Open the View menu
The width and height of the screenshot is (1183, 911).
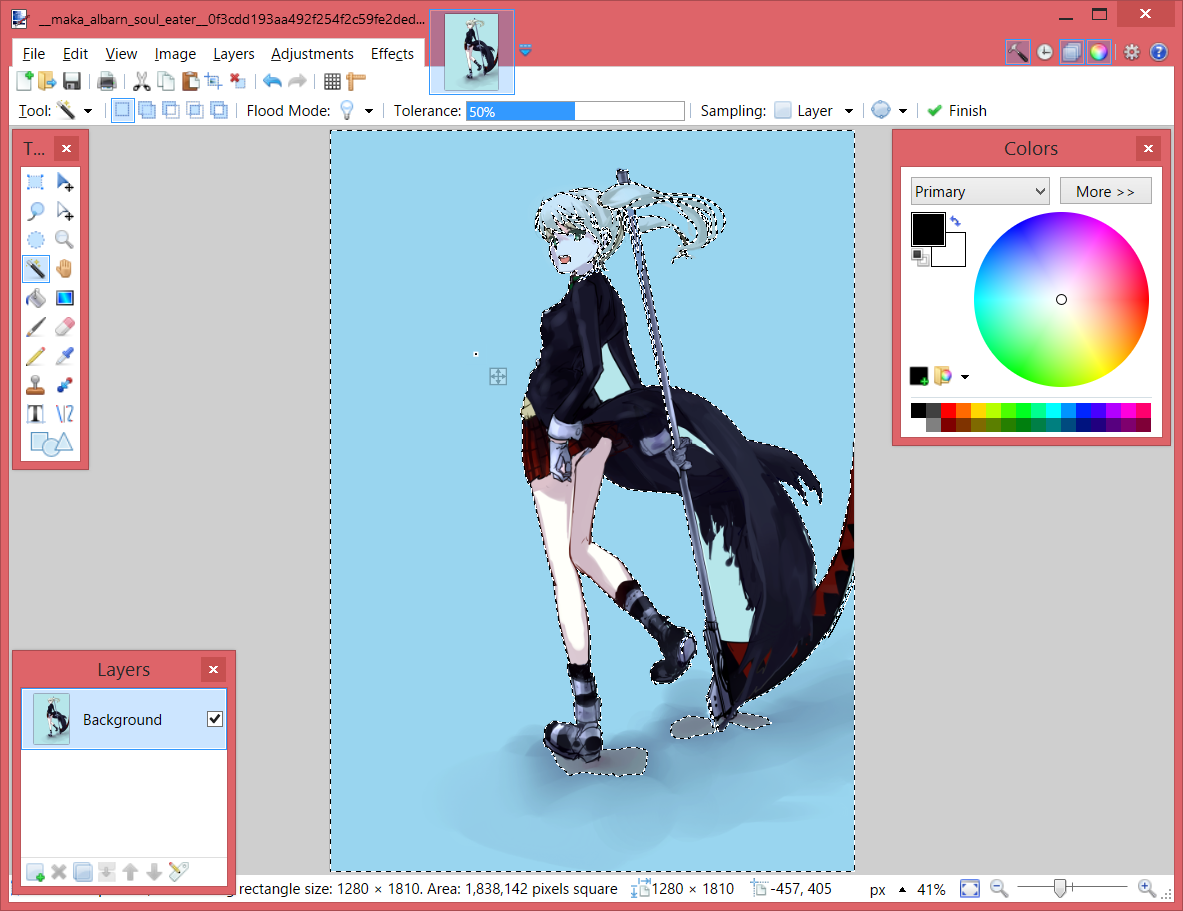pos(121,54)
